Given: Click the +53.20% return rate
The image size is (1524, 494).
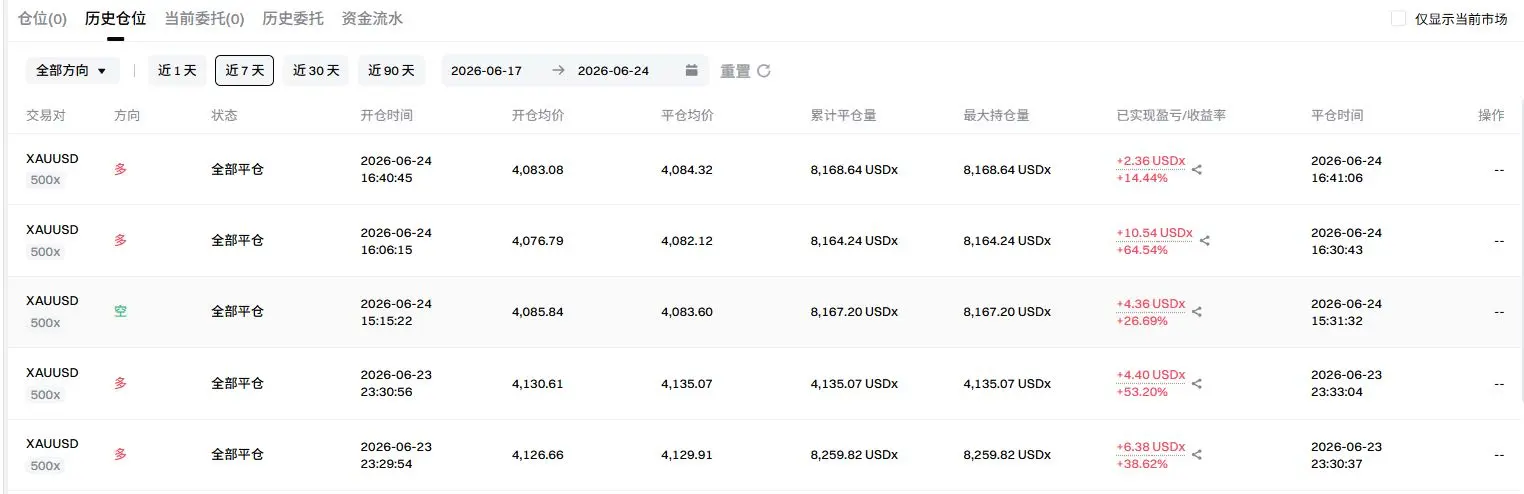Looking at the screenshot, I should pos(1142,392).
